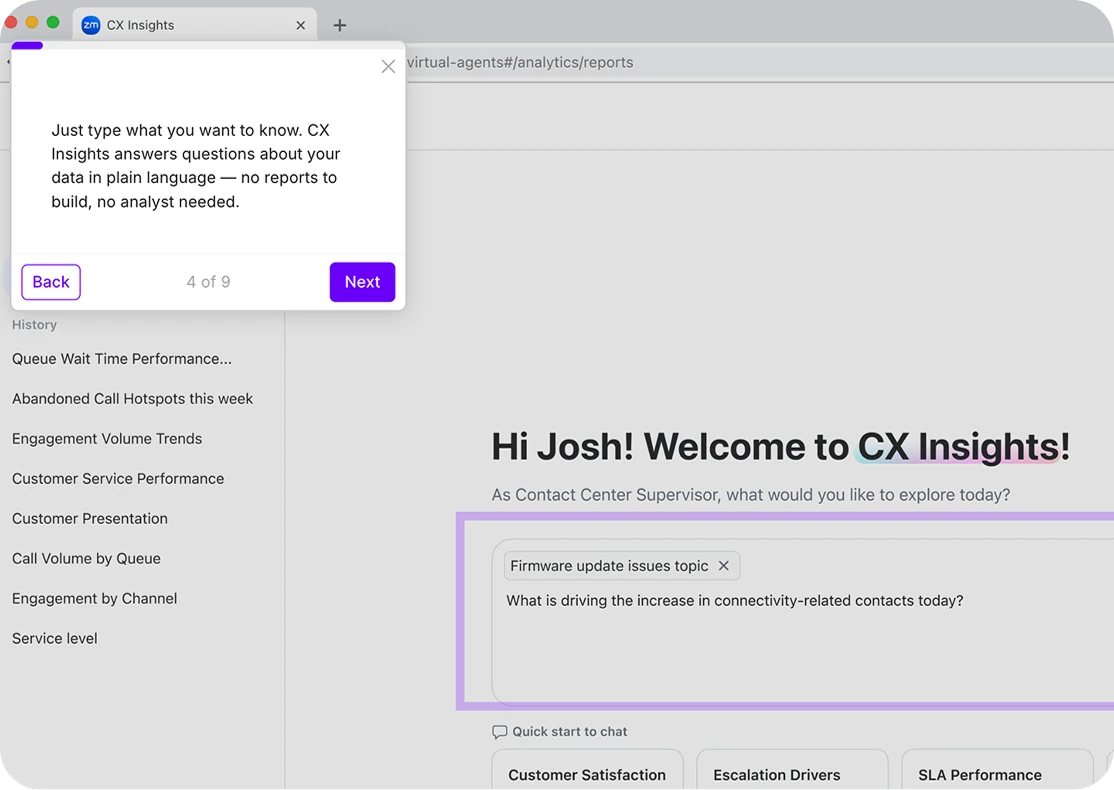
Task: Click the browser address bar URL
Action: (520, 63)
